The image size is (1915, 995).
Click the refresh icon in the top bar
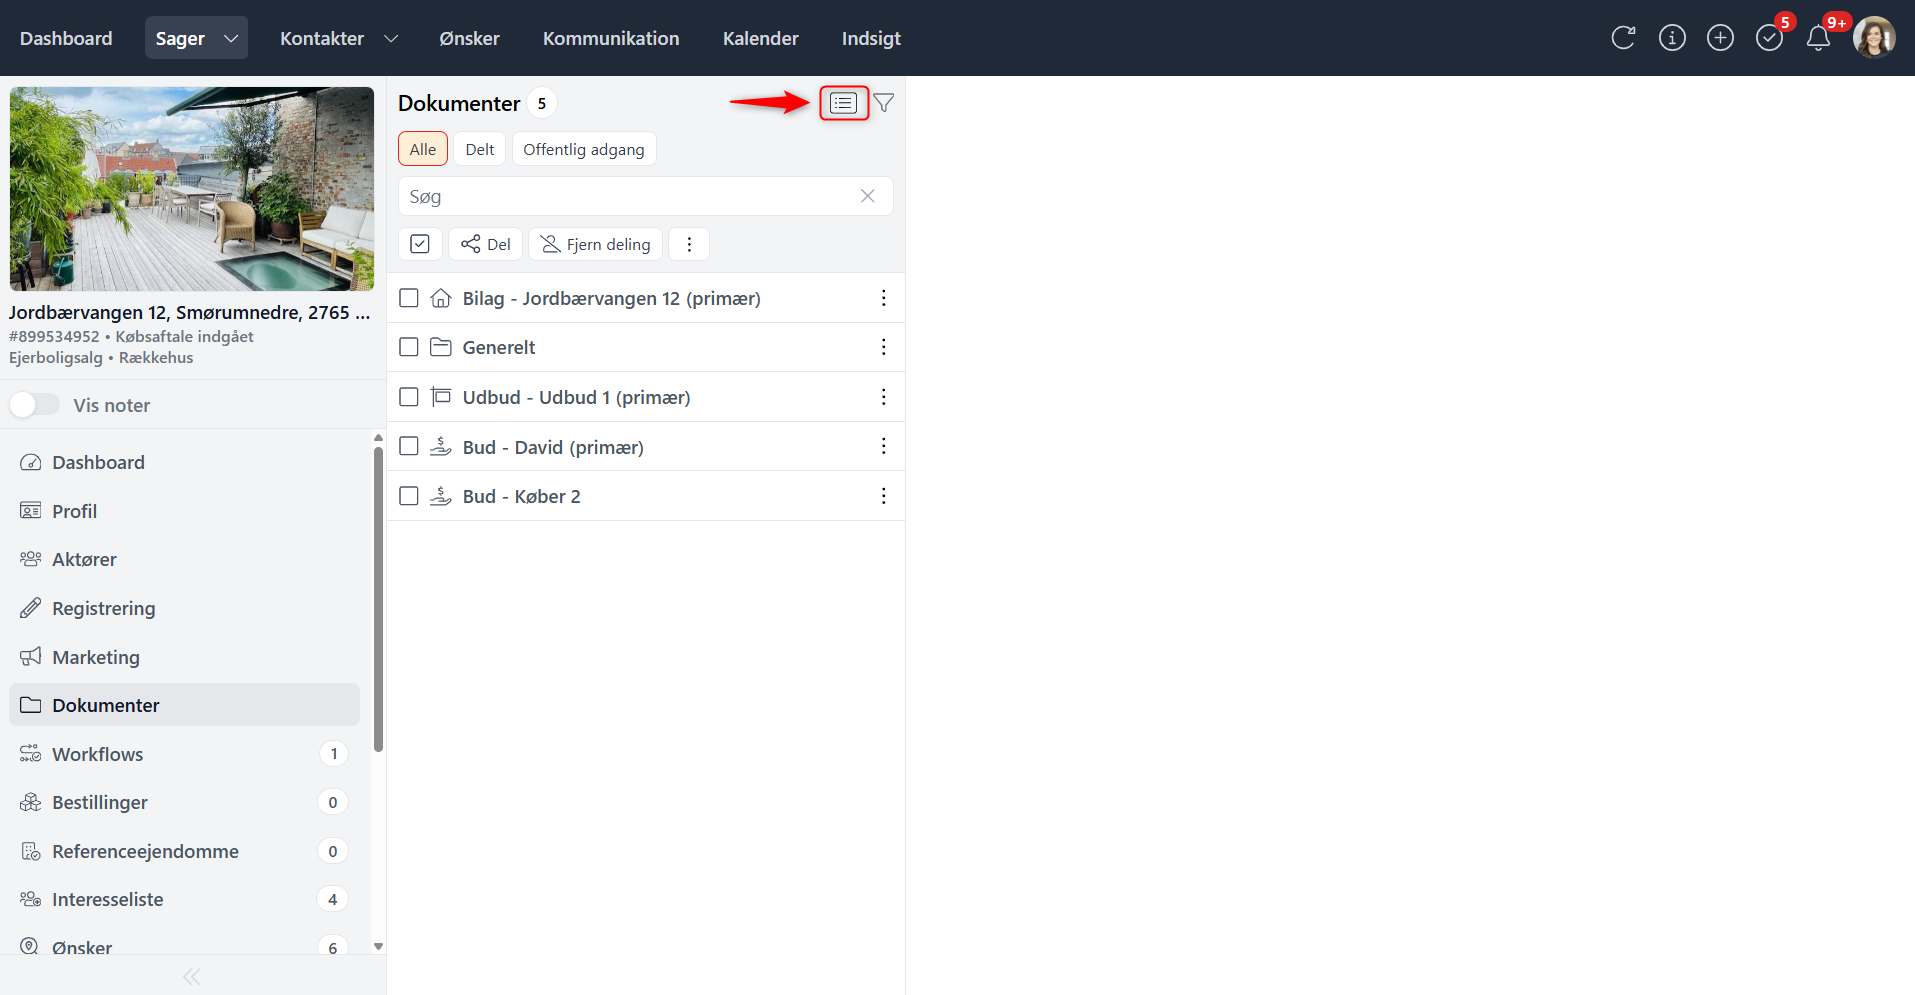click(1623, 38)
